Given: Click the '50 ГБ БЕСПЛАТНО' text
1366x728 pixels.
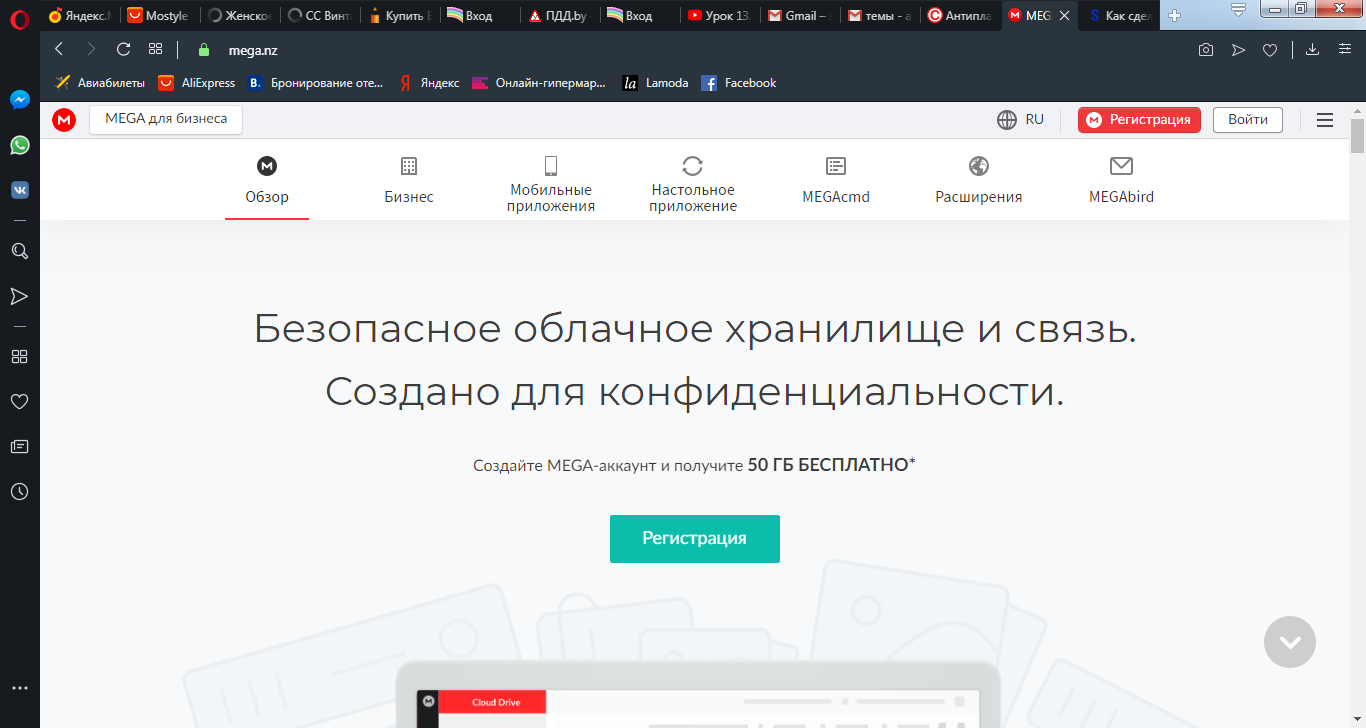Looking at the screenshot, I should (x=828, y=465).
